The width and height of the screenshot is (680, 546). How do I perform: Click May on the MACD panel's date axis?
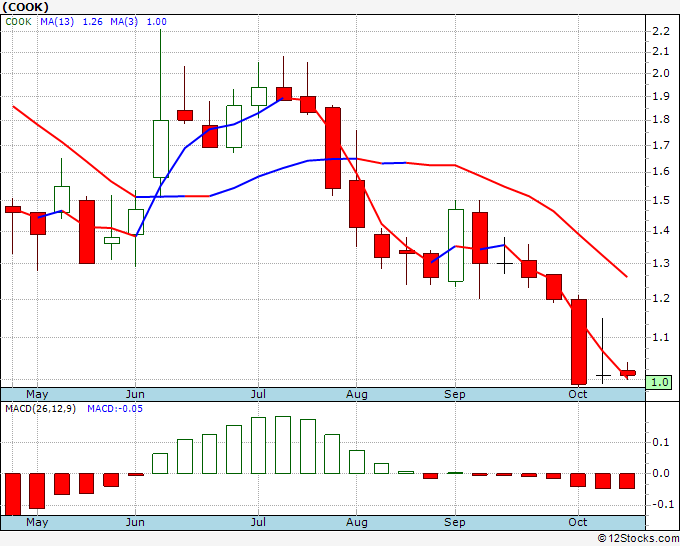click(x=37, y=522)
